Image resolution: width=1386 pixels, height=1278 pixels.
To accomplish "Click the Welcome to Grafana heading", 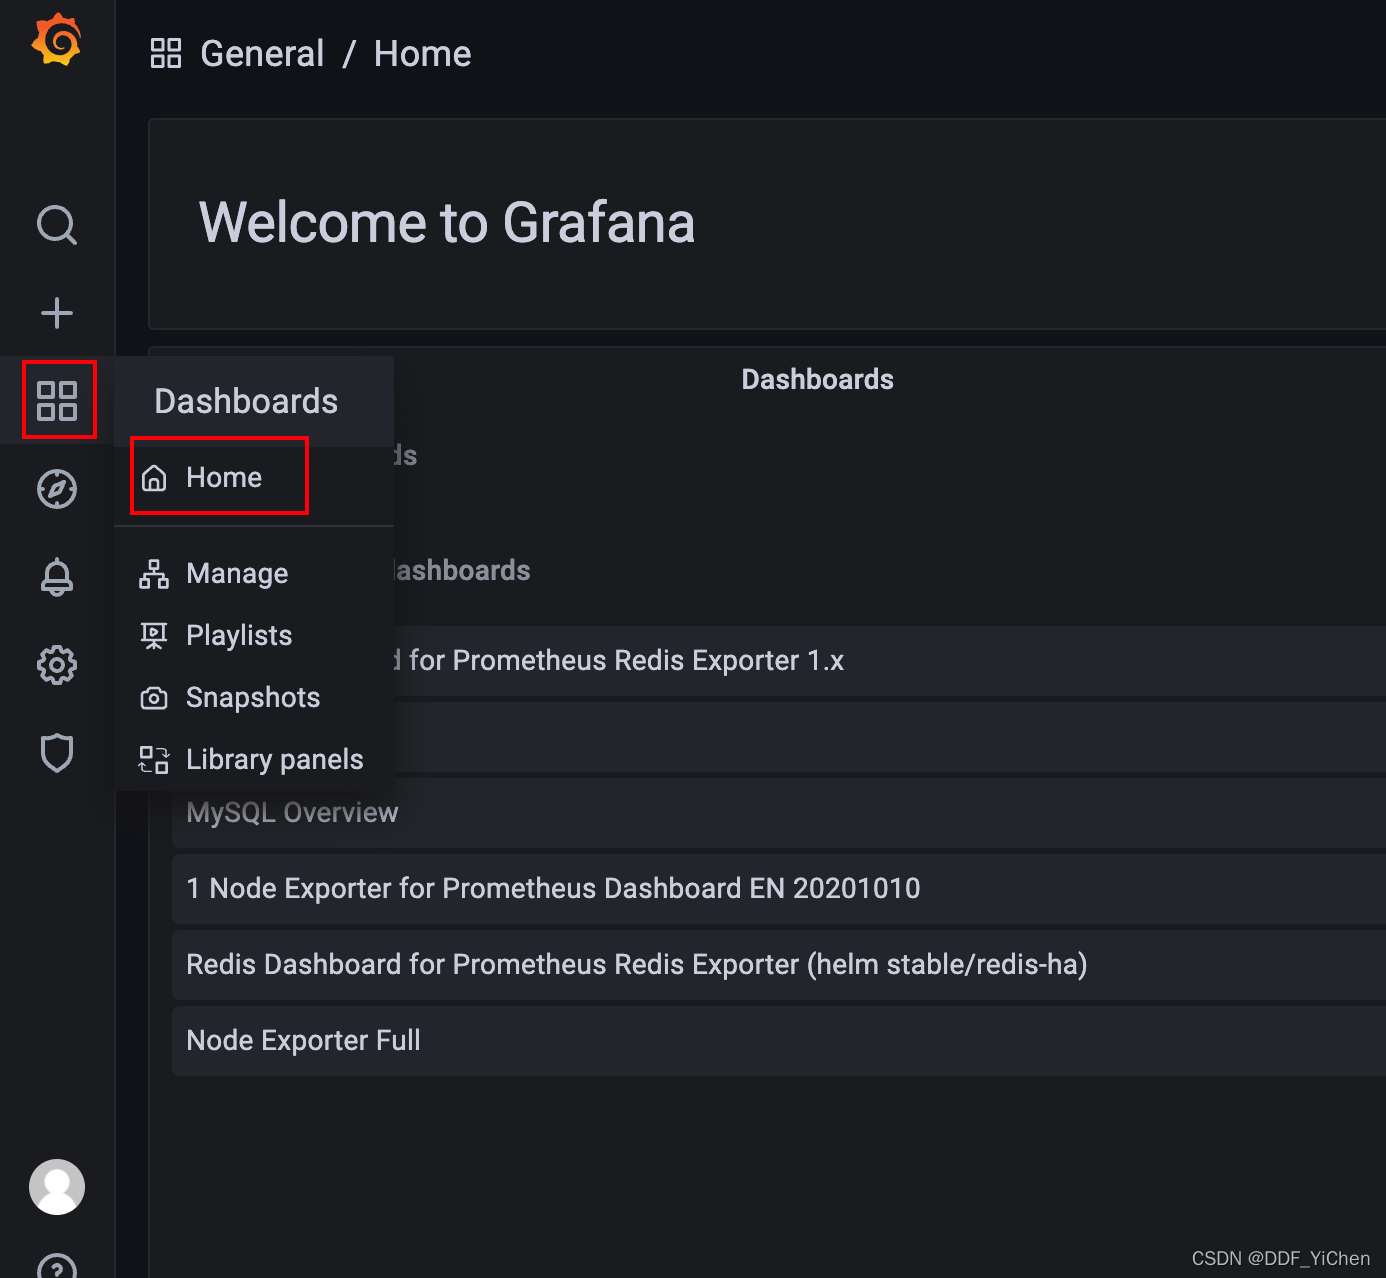I will point(447,222).
